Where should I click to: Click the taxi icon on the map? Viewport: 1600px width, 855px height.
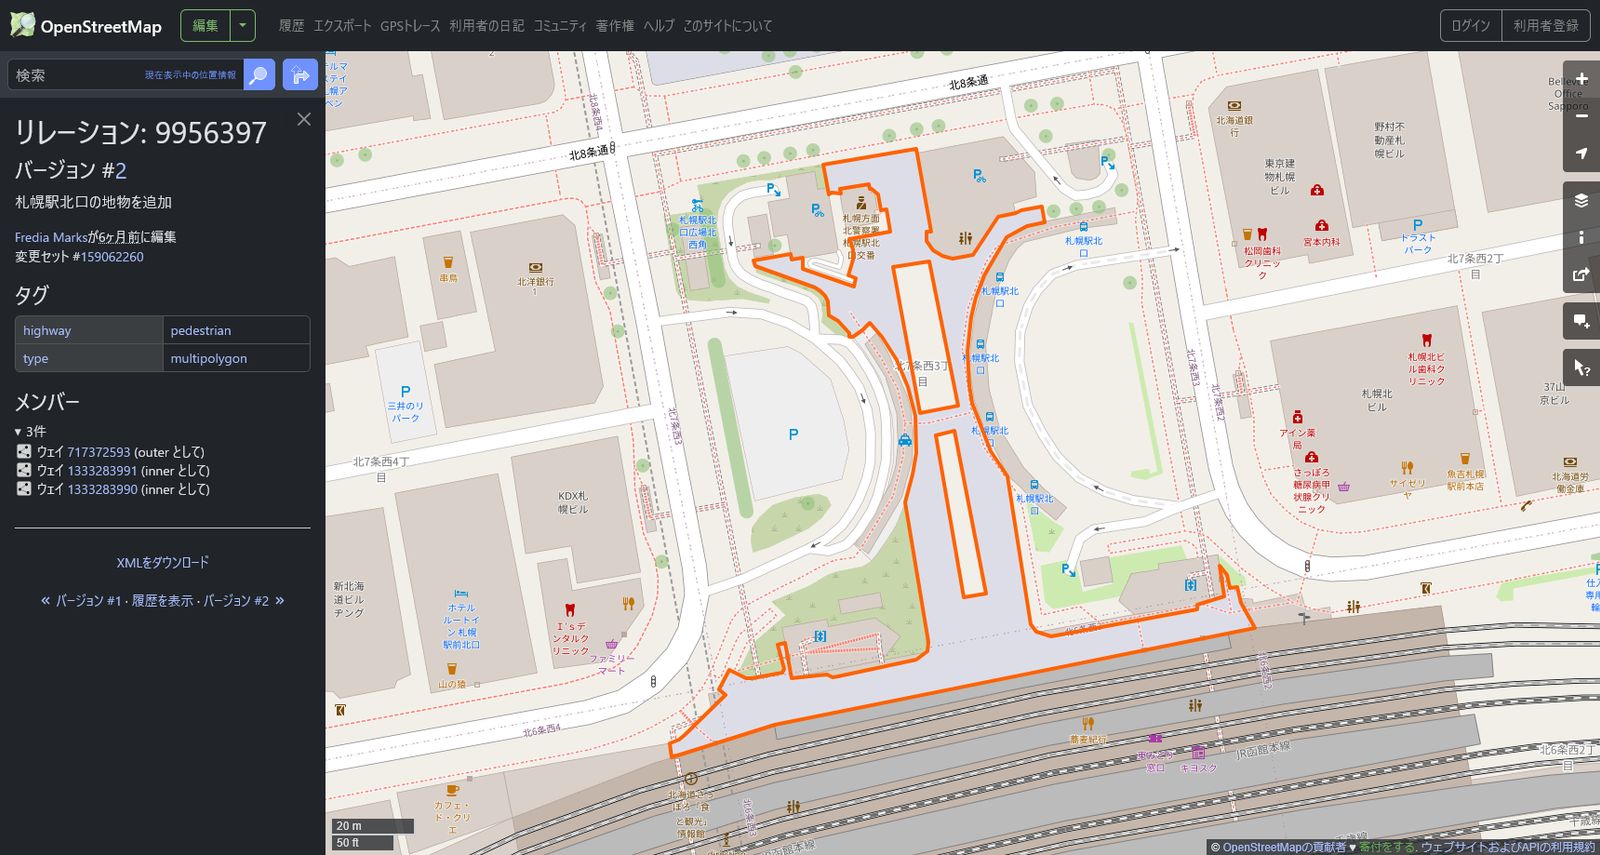click(905, 440)
